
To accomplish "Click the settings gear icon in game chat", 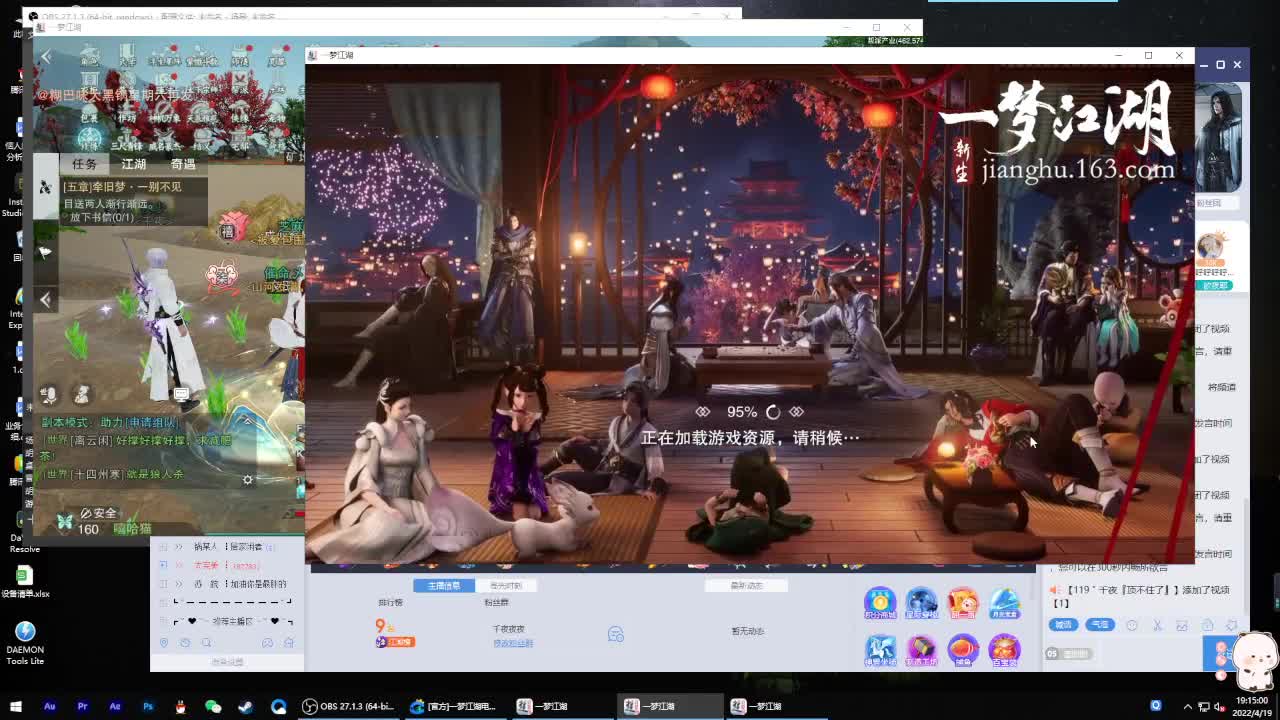I will 248,480.
